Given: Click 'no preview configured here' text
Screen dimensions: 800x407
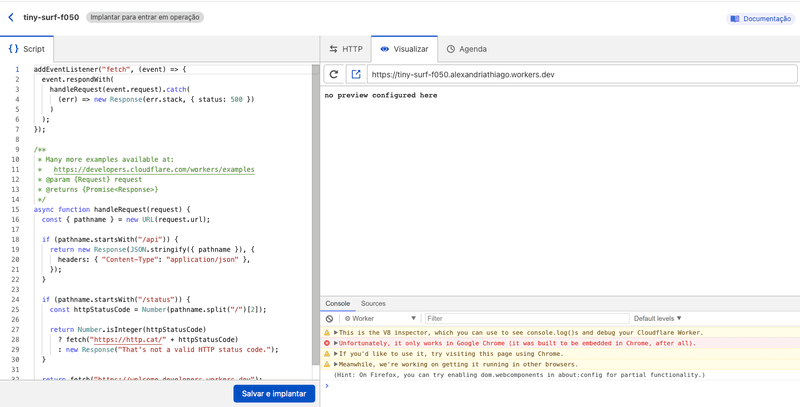Looking at the screenshot, I should 381,95.
